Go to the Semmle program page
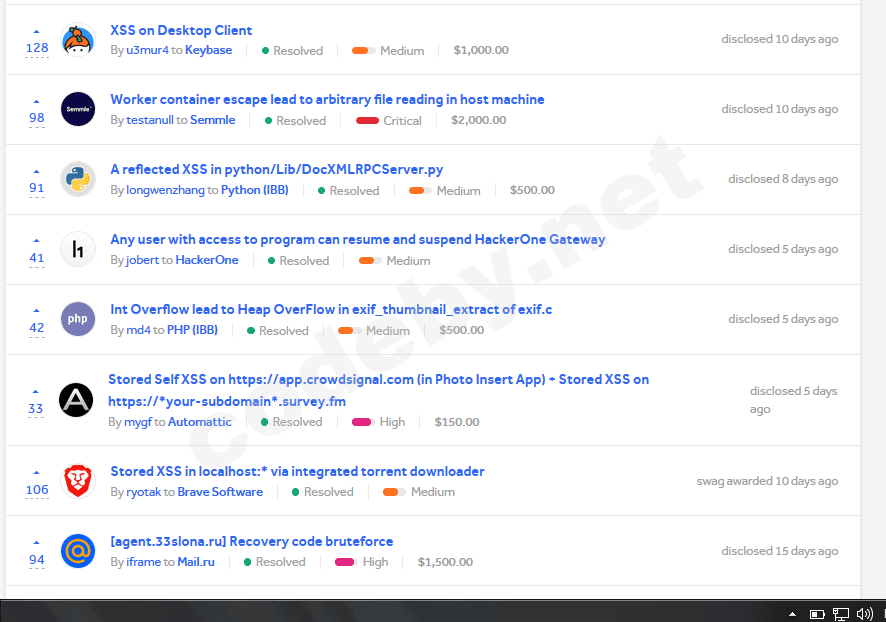This screenshot has width=886, height=622. [212, 120]
